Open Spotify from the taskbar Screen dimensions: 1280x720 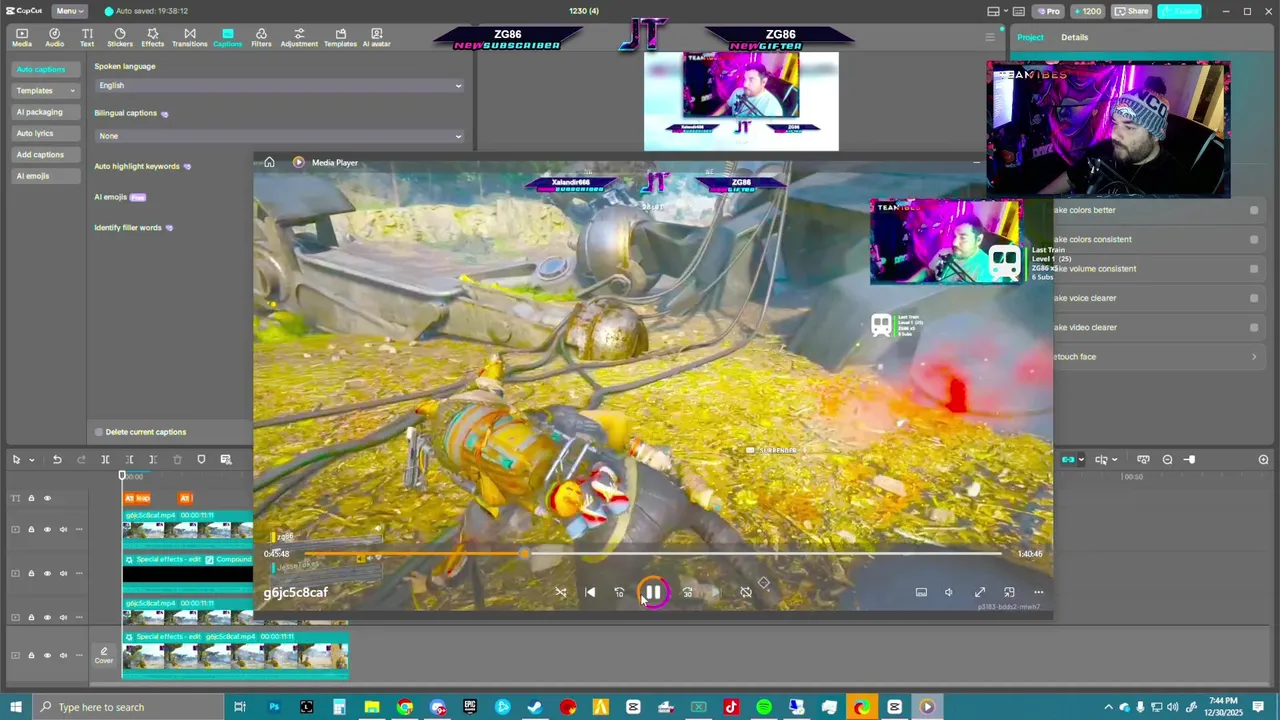764,707
